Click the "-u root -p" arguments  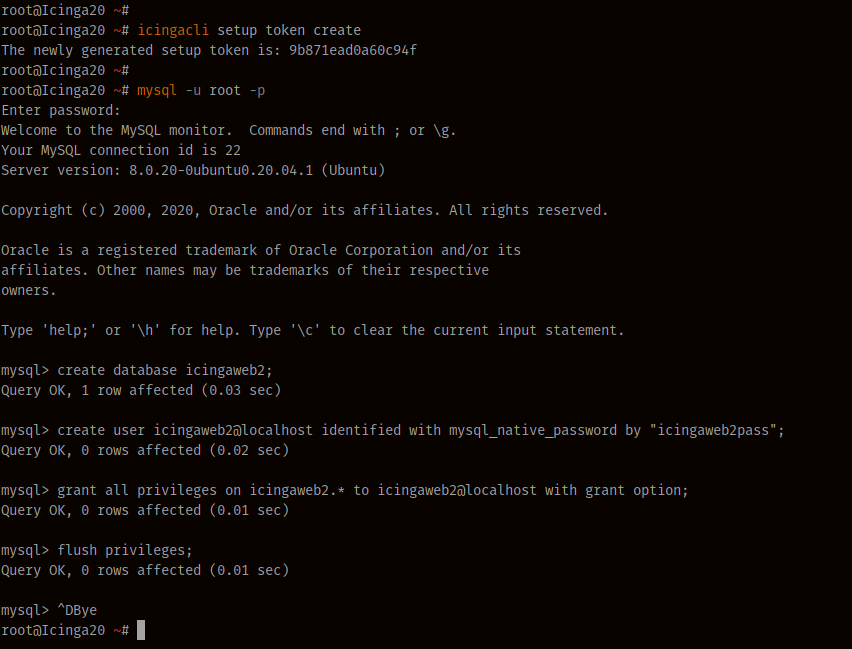(225, 90)
